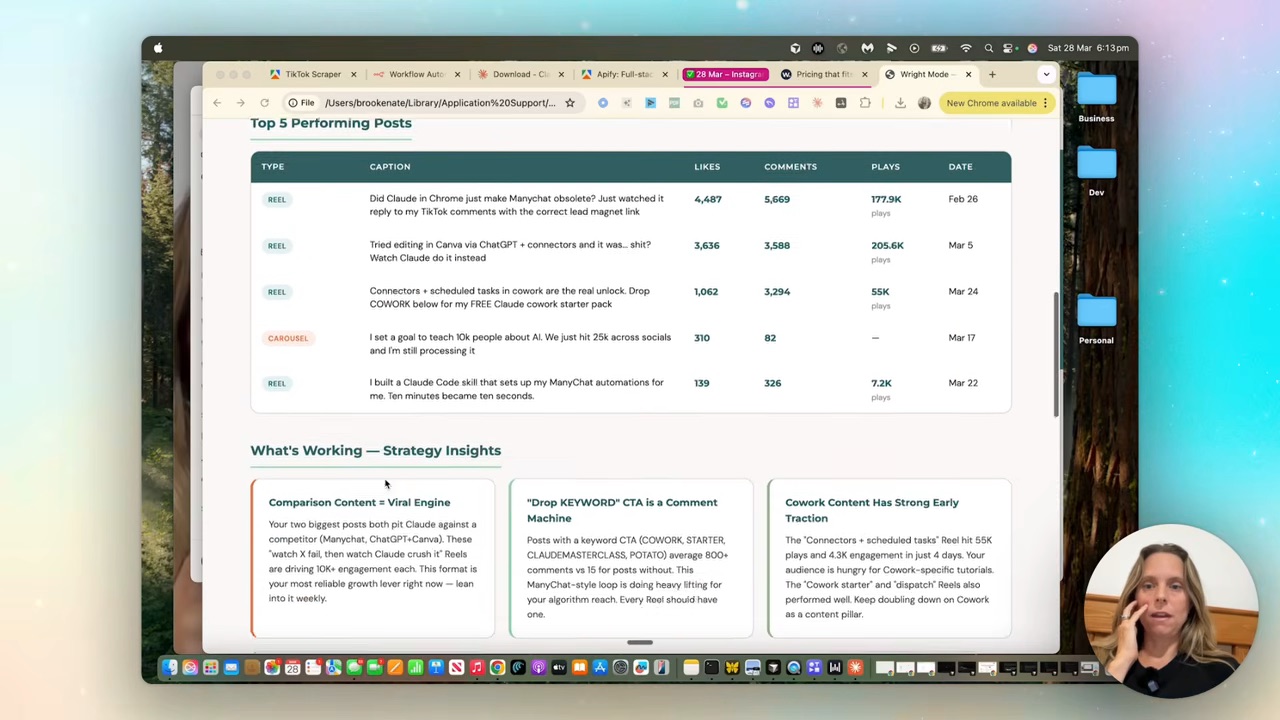Switch to the 28 Mar Instagram tab
The height and width of the screenshot is (720, 1280).
[724, 74]
